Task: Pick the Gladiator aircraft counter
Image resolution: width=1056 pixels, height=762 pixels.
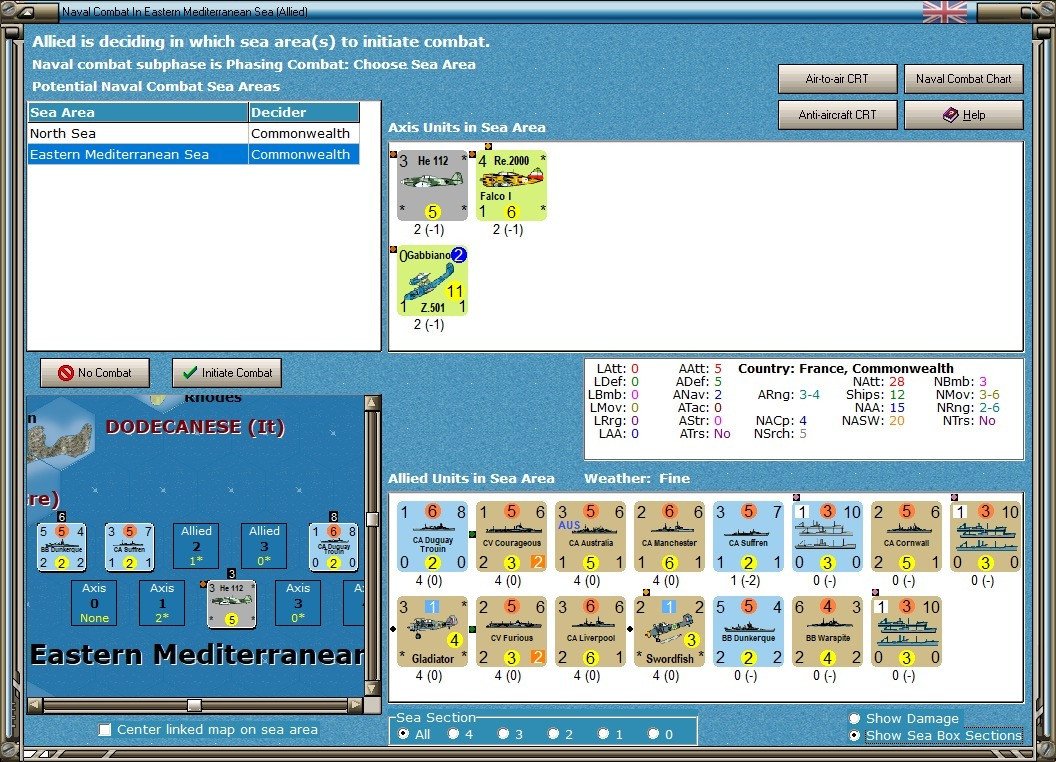Action: 432,631
